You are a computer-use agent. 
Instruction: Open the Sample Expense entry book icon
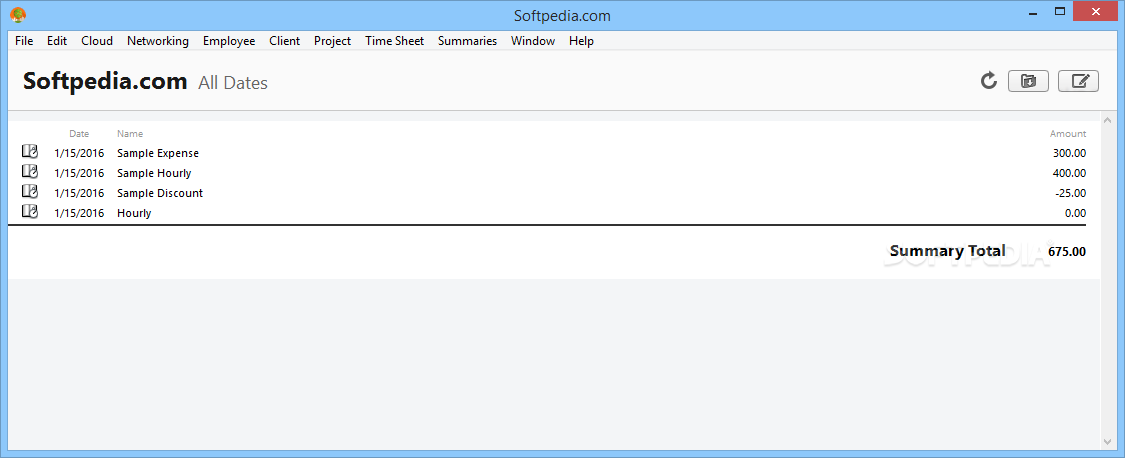point(29,152)
